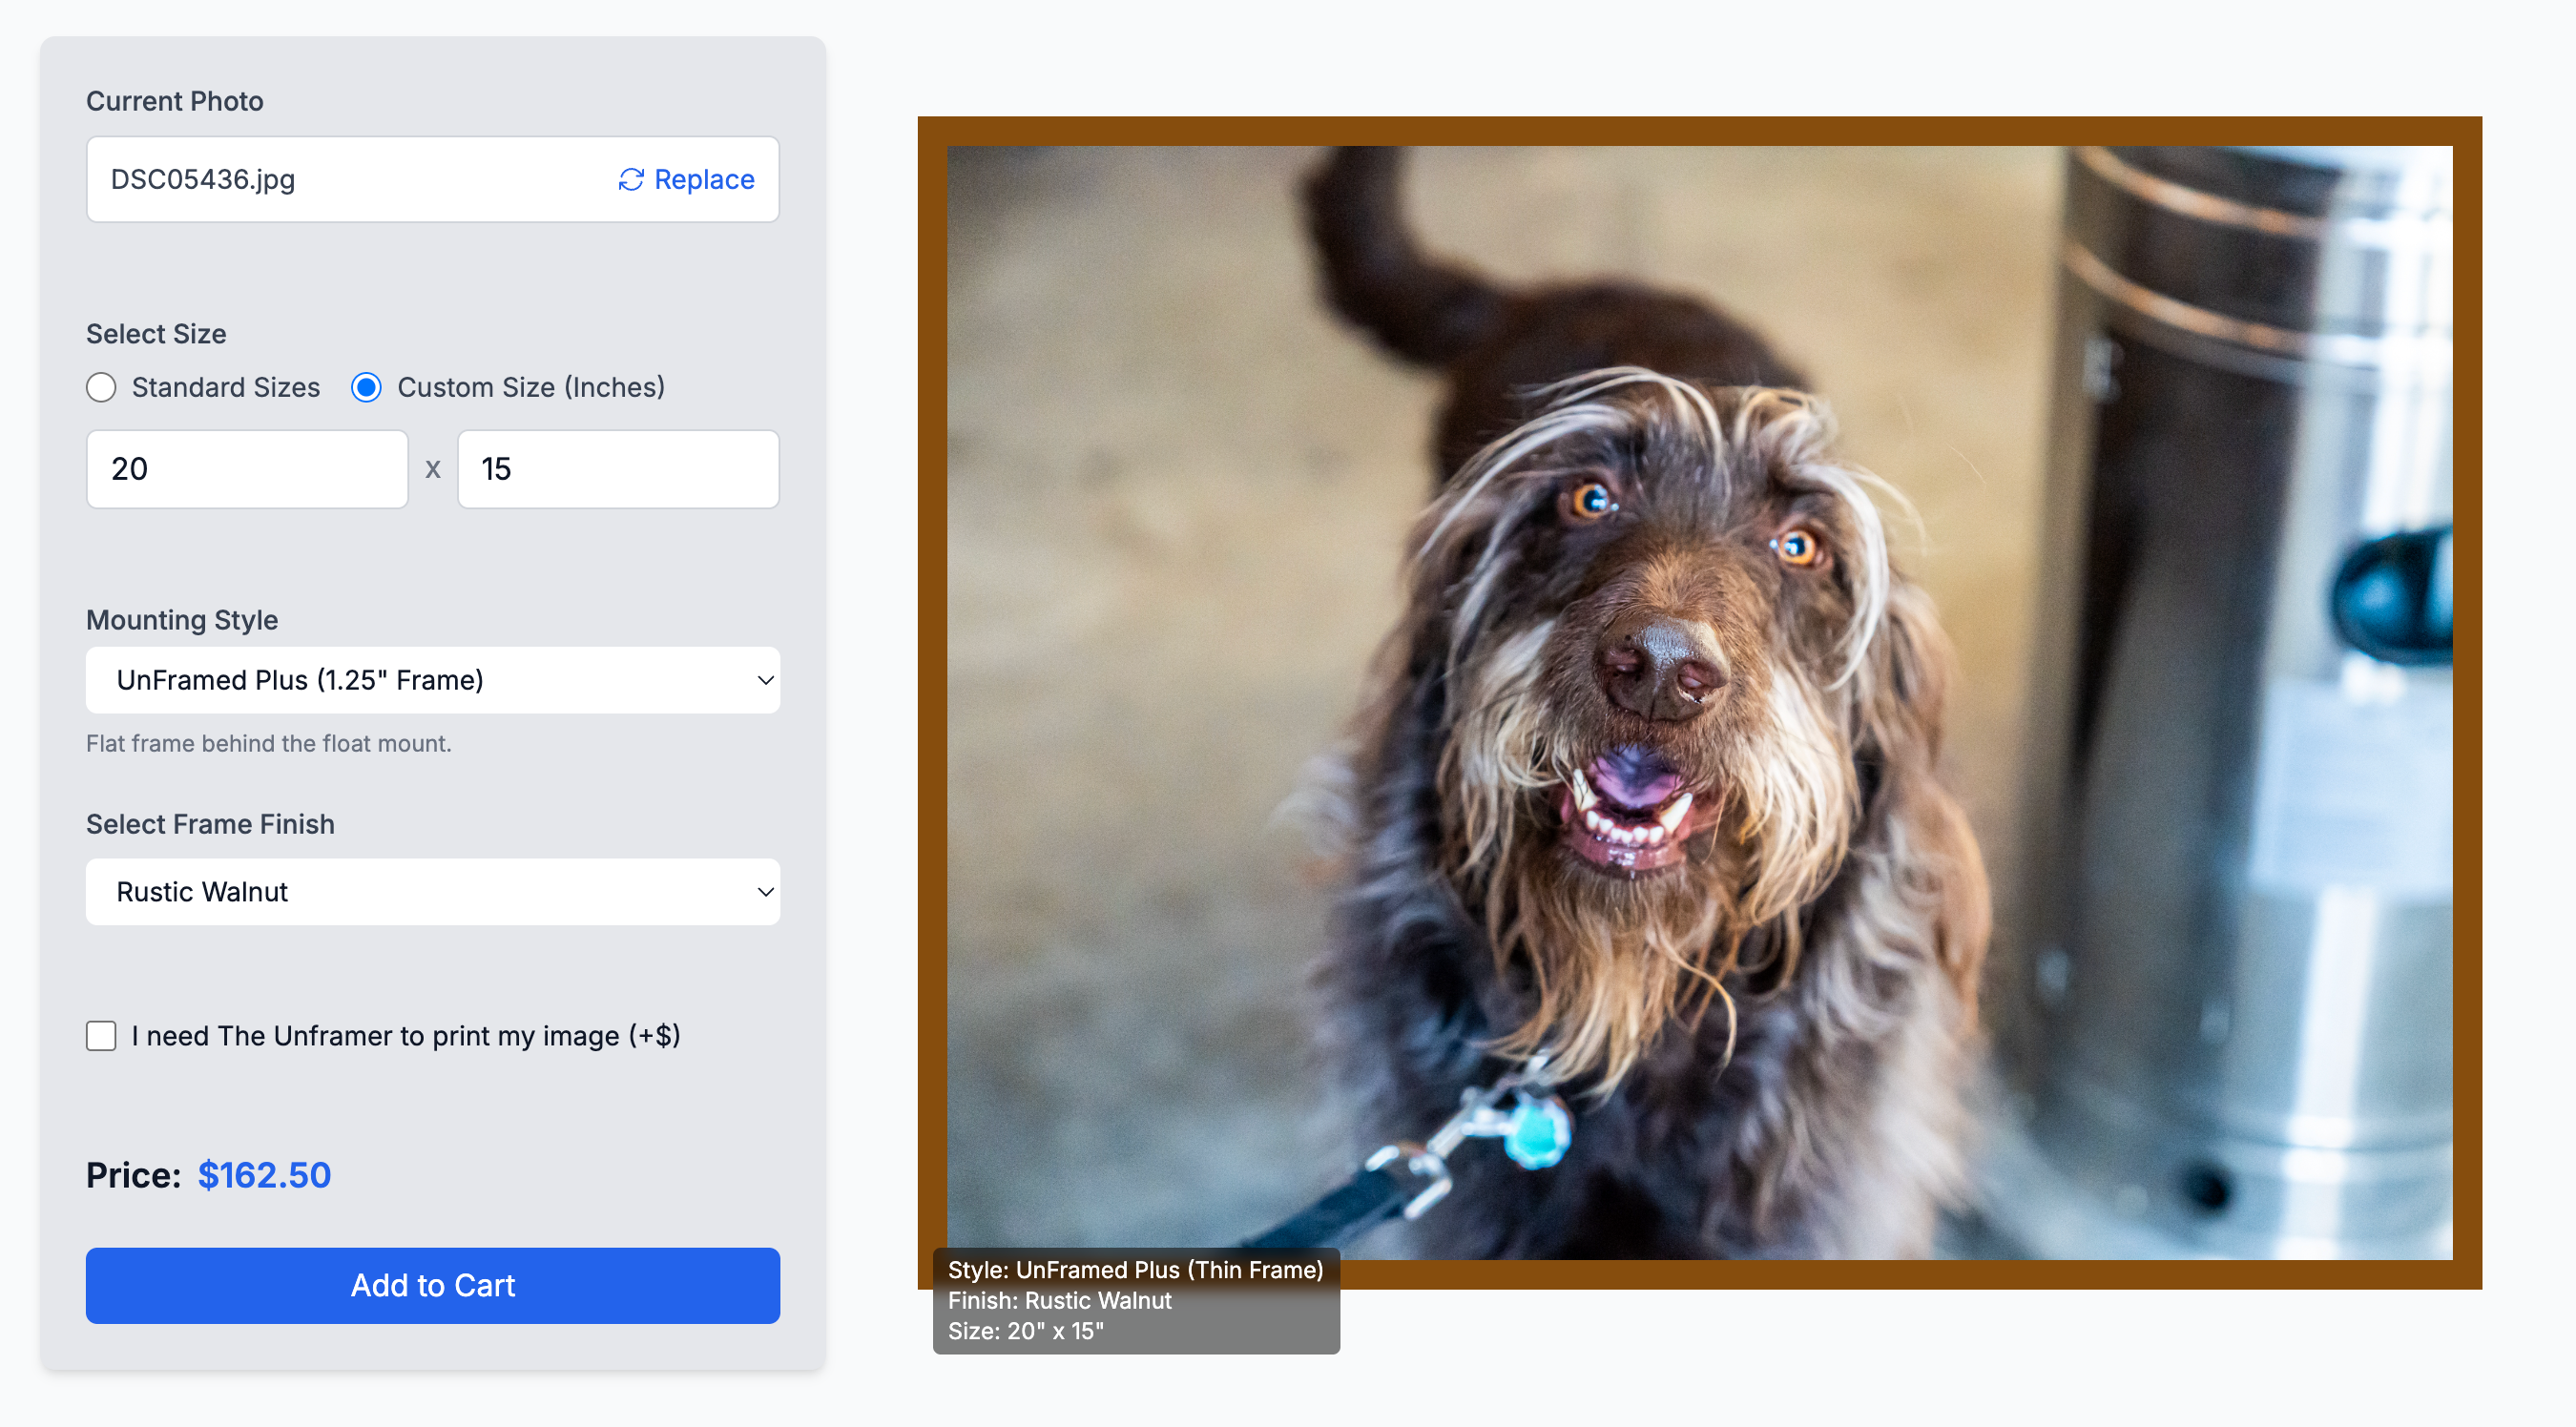This screenshot has width=2576, height=1427.
Task: Click the width field showing 20
Action: [247, 469]
